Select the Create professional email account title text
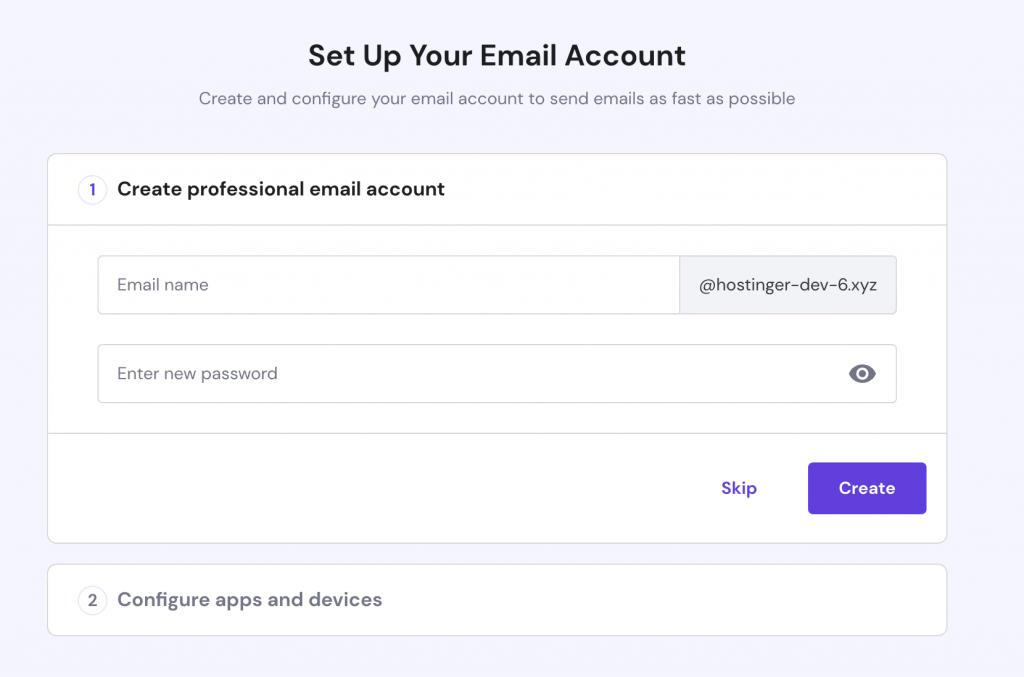This screenshot has height=677, width=1024. point(281,189)
